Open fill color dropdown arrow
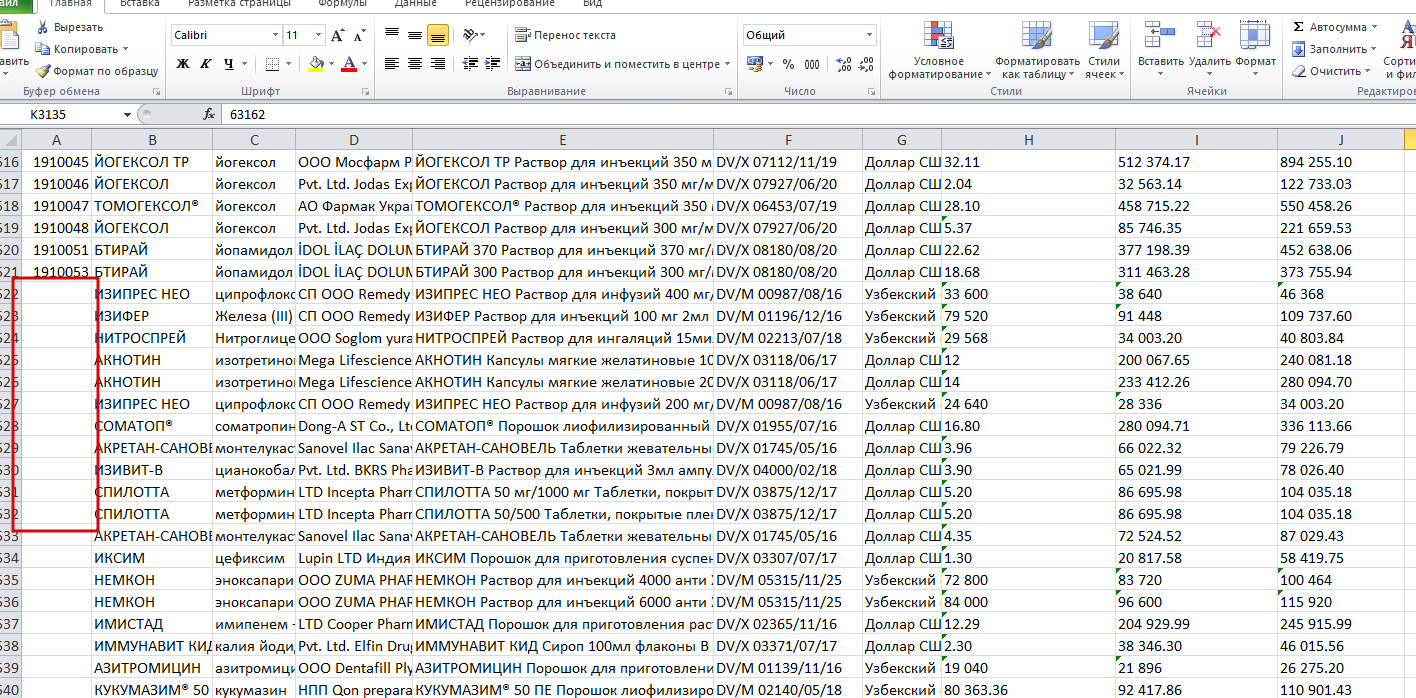The image size is (1416, 698). [x=332, y=64]
